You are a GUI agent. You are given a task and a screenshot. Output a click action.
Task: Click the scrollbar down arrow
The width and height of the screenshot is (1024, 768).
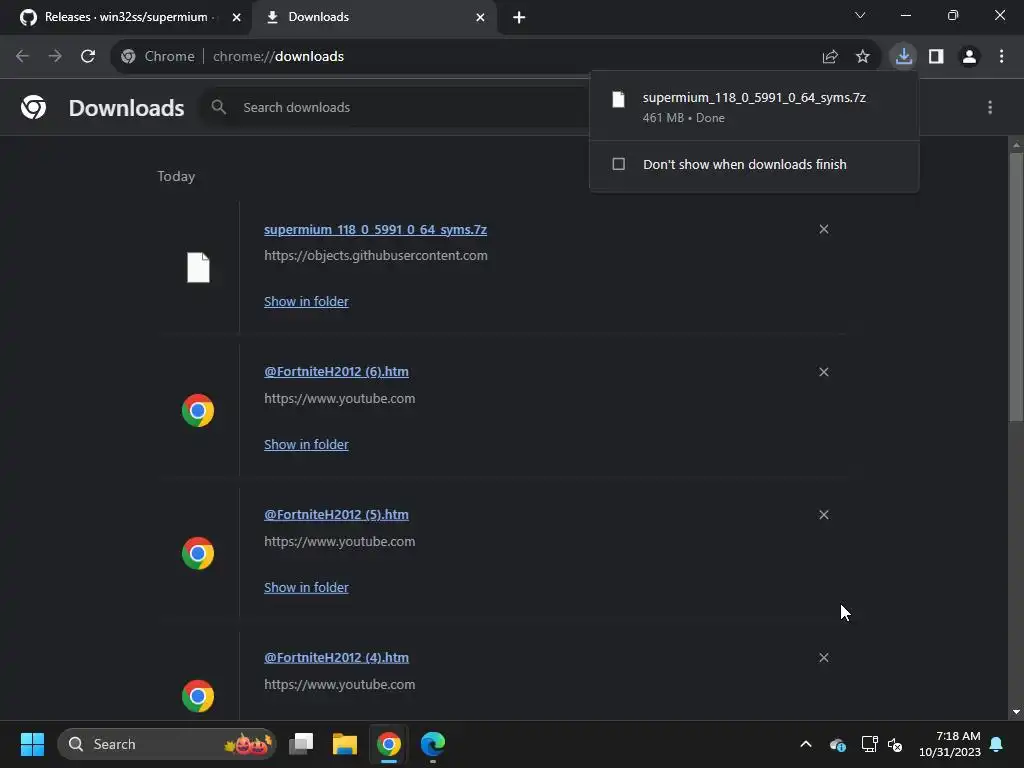click(1016, 712)
